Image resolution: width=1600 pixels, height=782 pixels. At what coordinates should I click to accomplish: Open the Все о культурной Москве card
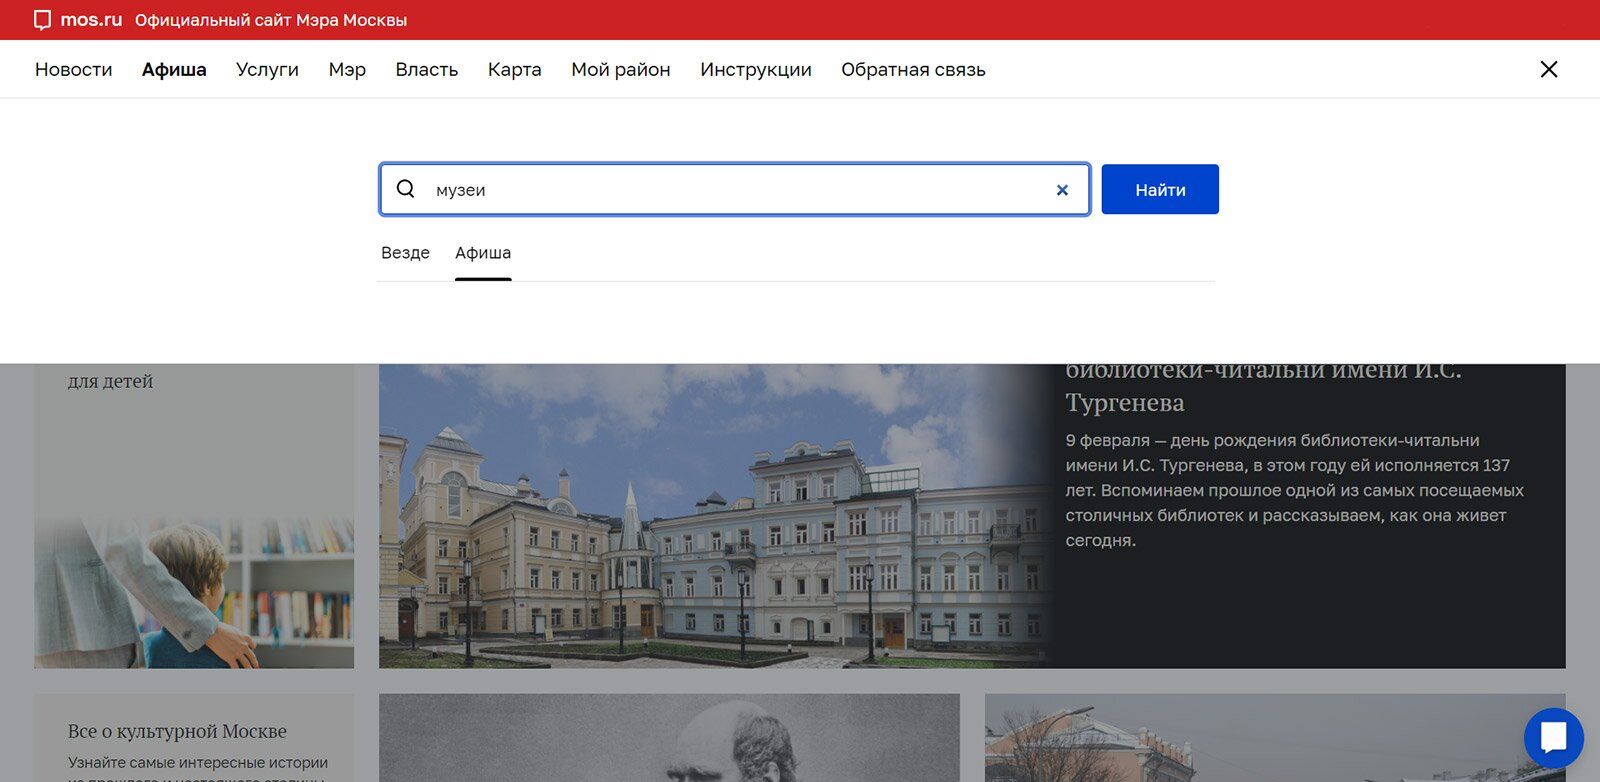tap(194, 738)
